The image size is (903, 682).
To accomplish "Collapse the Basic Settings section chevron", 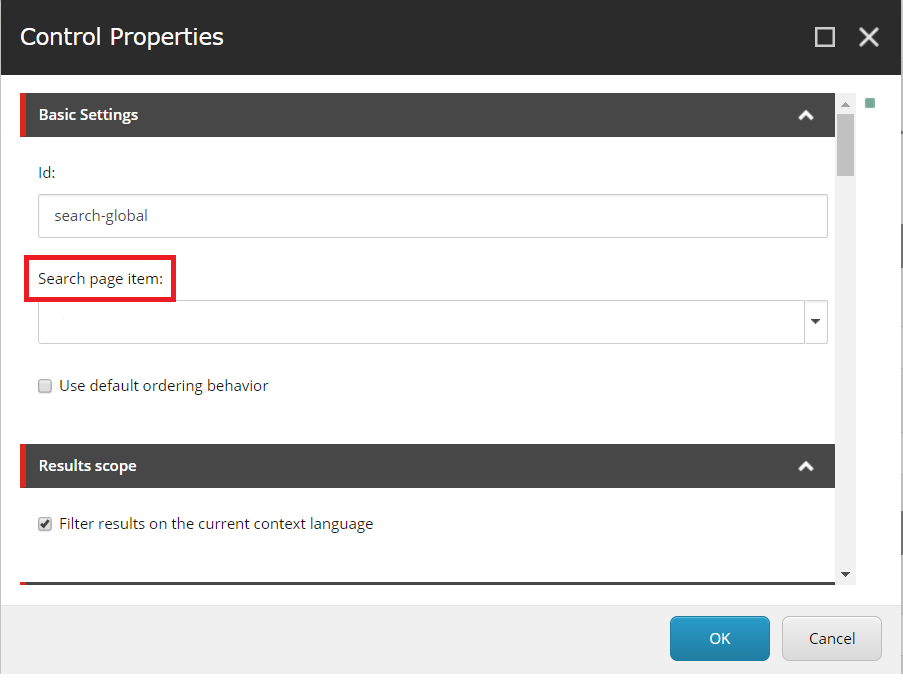I will coord(806,115).
